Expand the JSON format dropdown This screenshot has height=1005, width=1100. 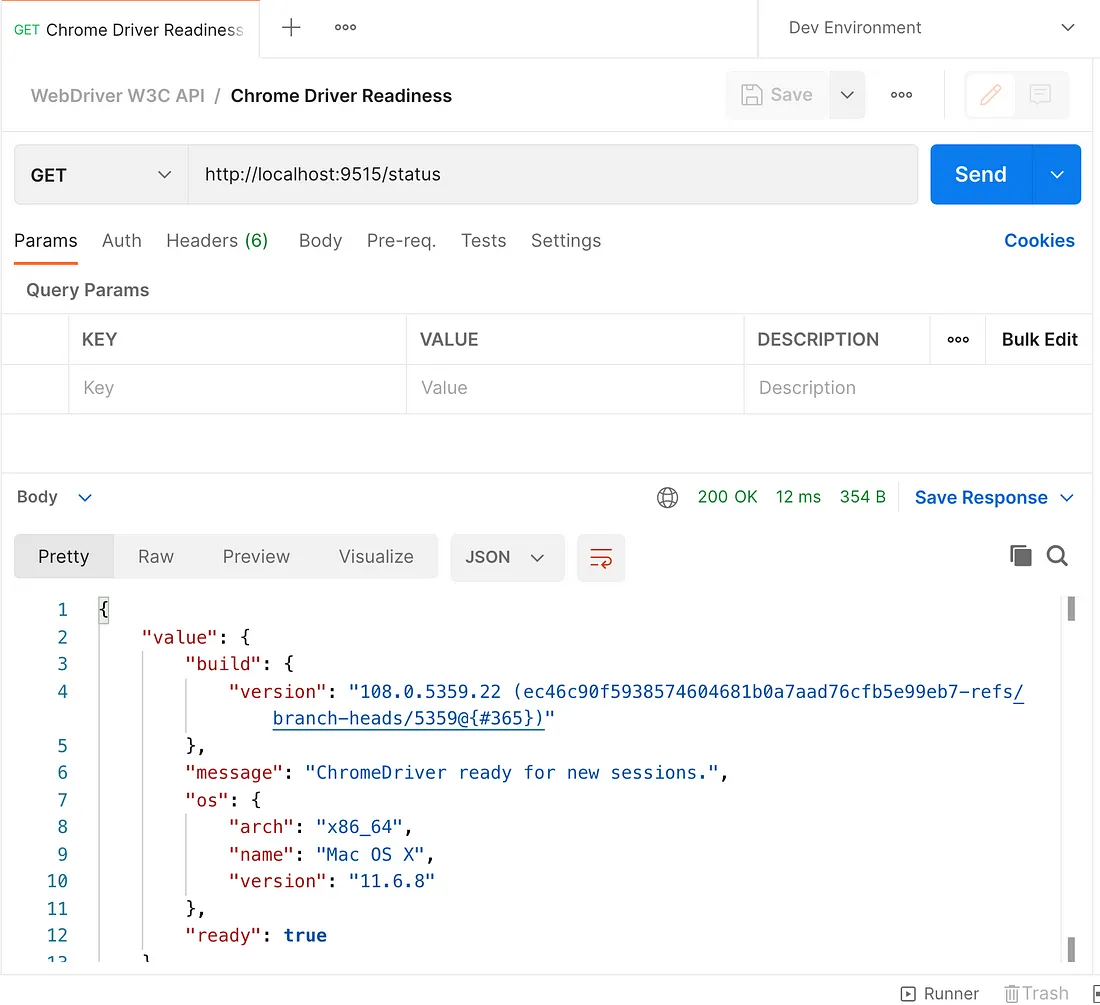507,558
